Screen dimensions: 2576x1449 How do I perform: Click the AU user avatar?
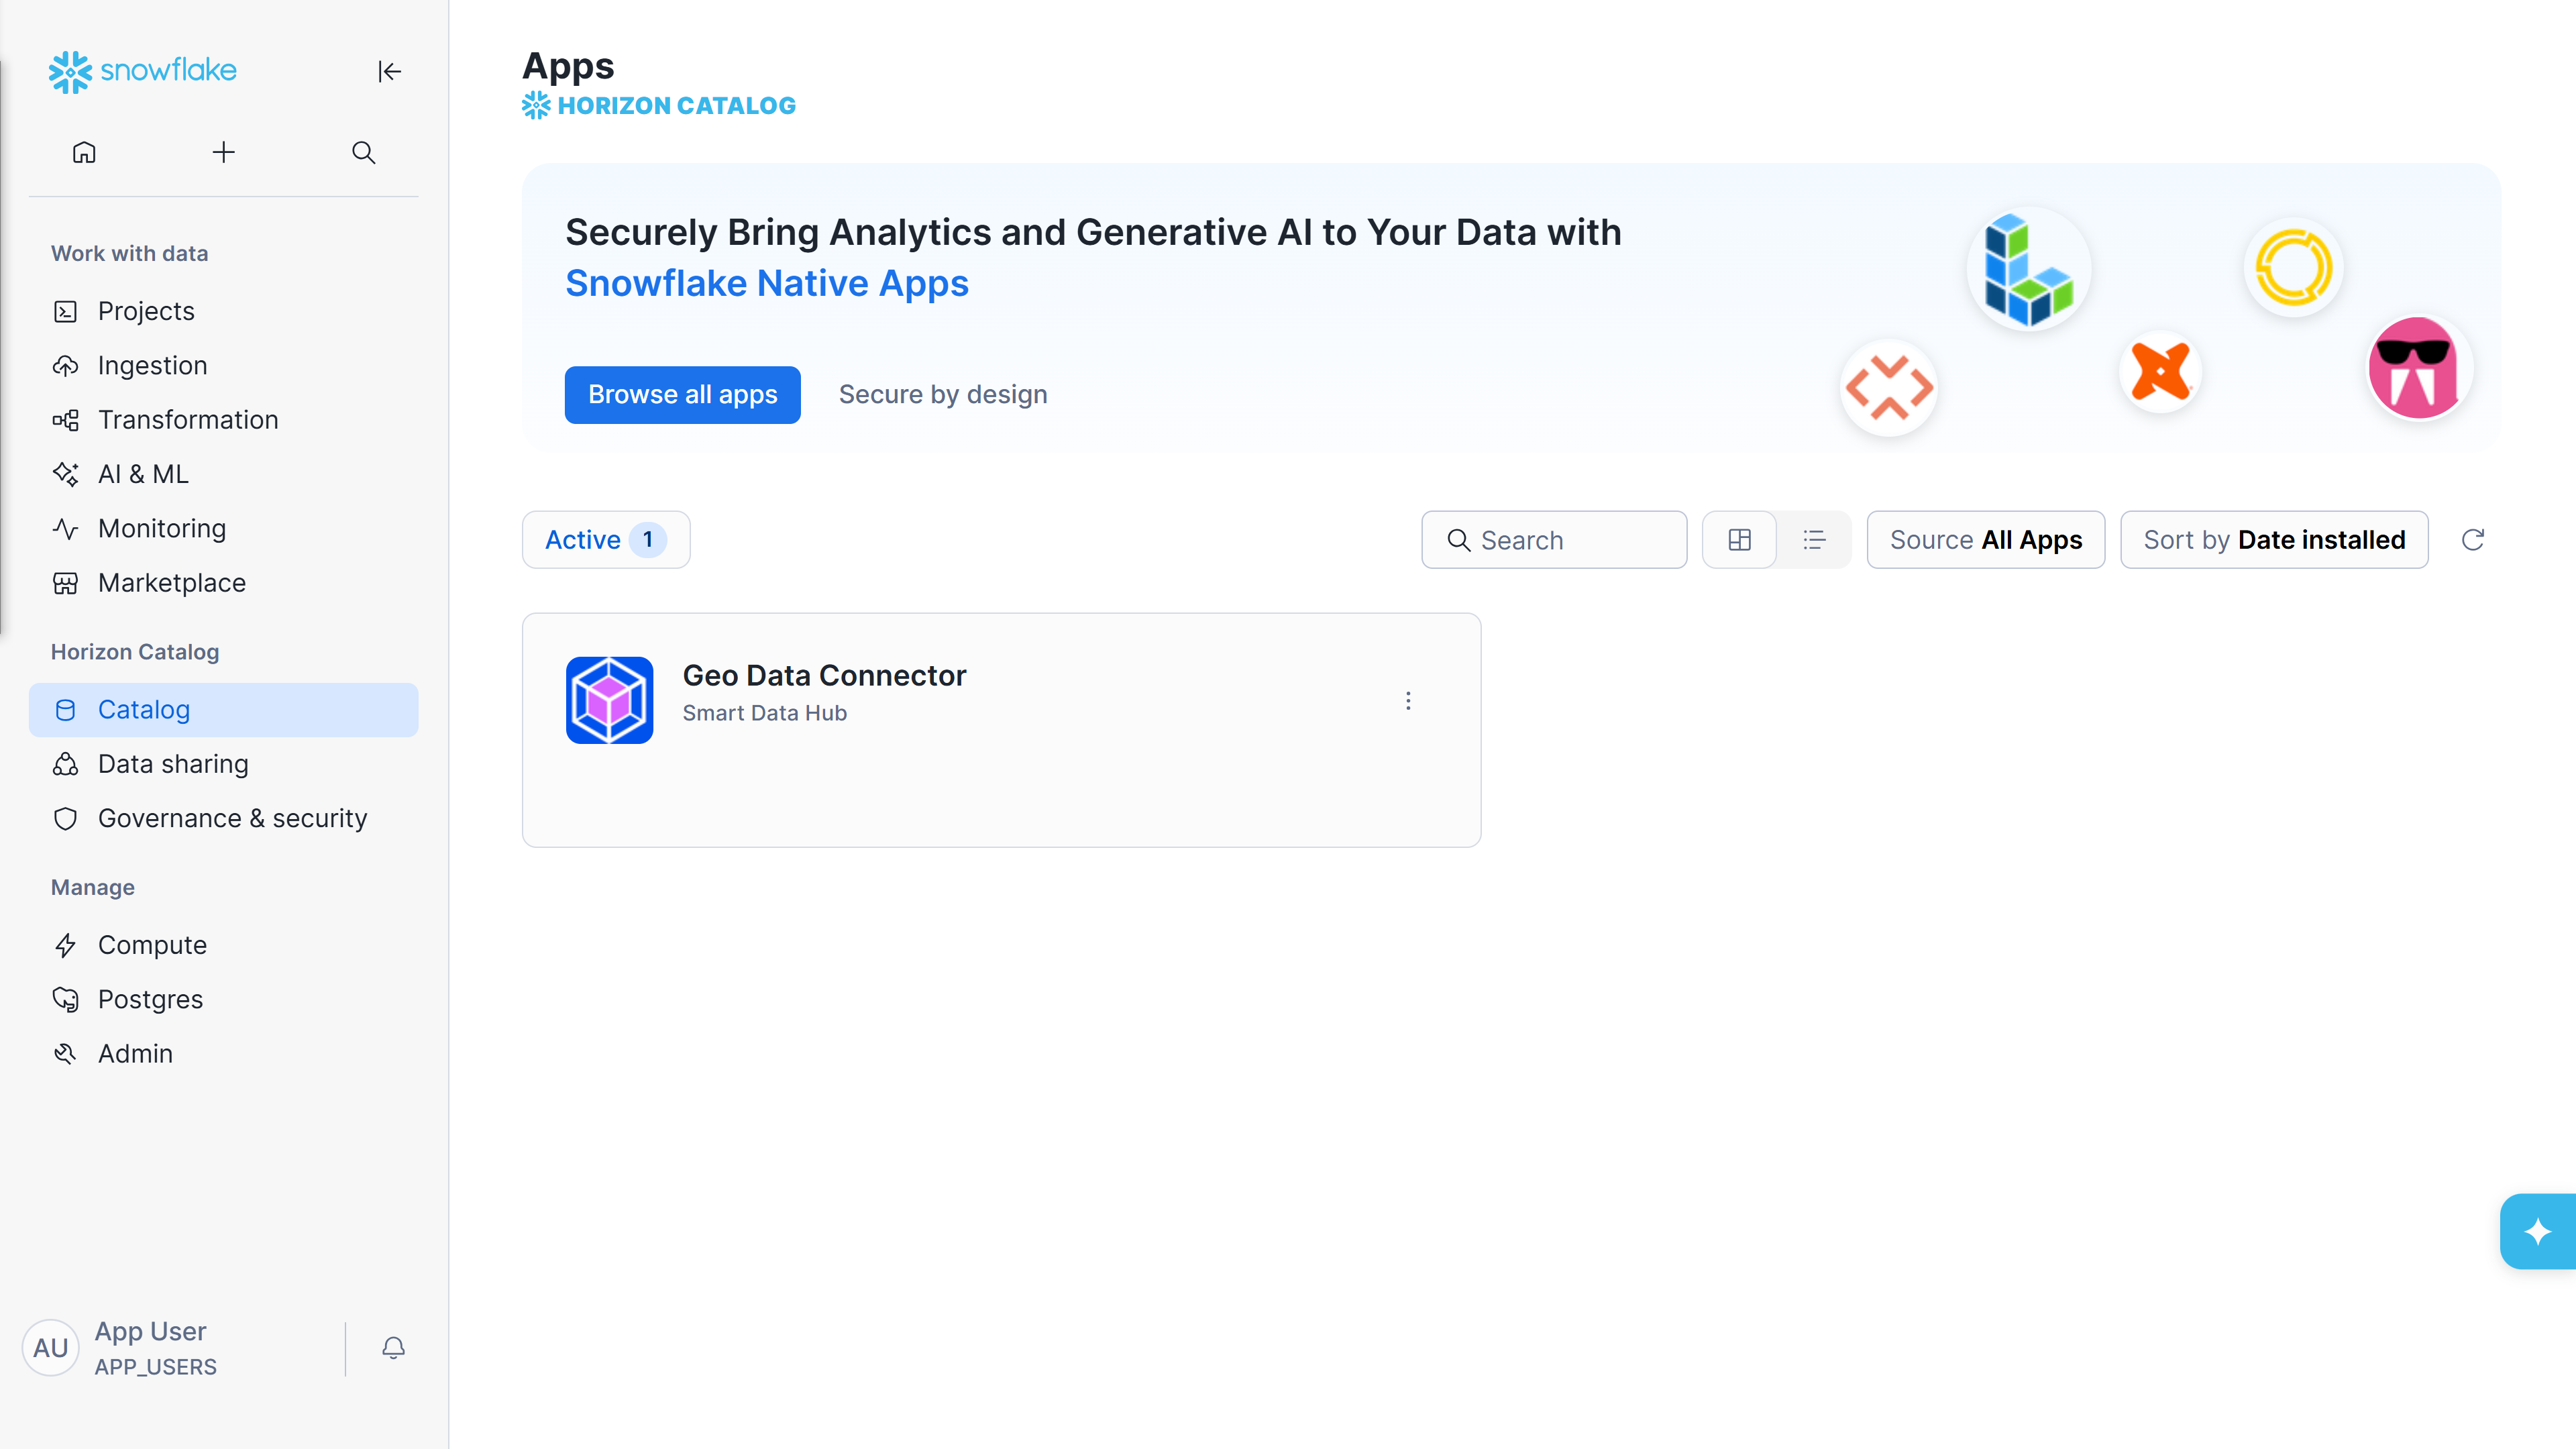[x=51, y=1348]
